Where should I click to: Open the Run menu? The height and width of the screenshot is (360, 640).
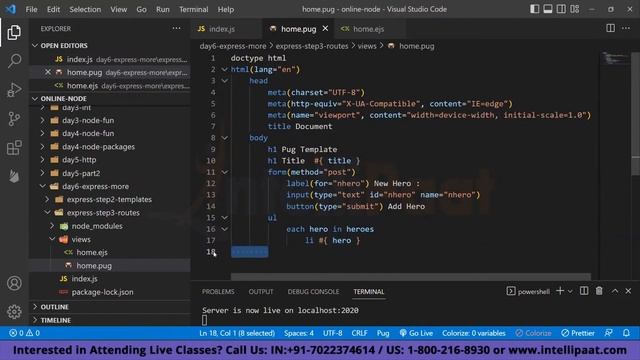[x=162, y=9]
